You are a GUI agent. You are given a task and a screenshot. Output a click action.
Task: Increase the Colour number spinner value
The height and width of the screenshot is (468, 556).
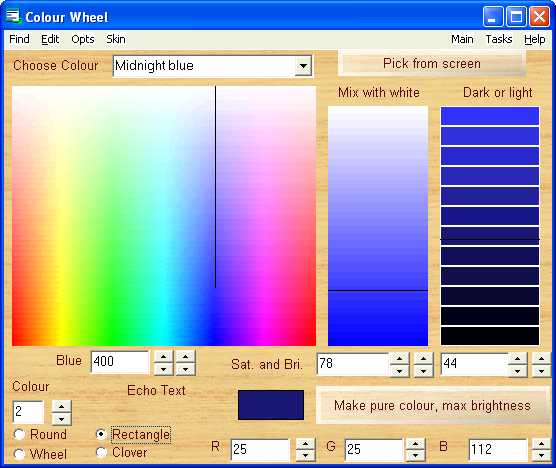click(62, 407)
